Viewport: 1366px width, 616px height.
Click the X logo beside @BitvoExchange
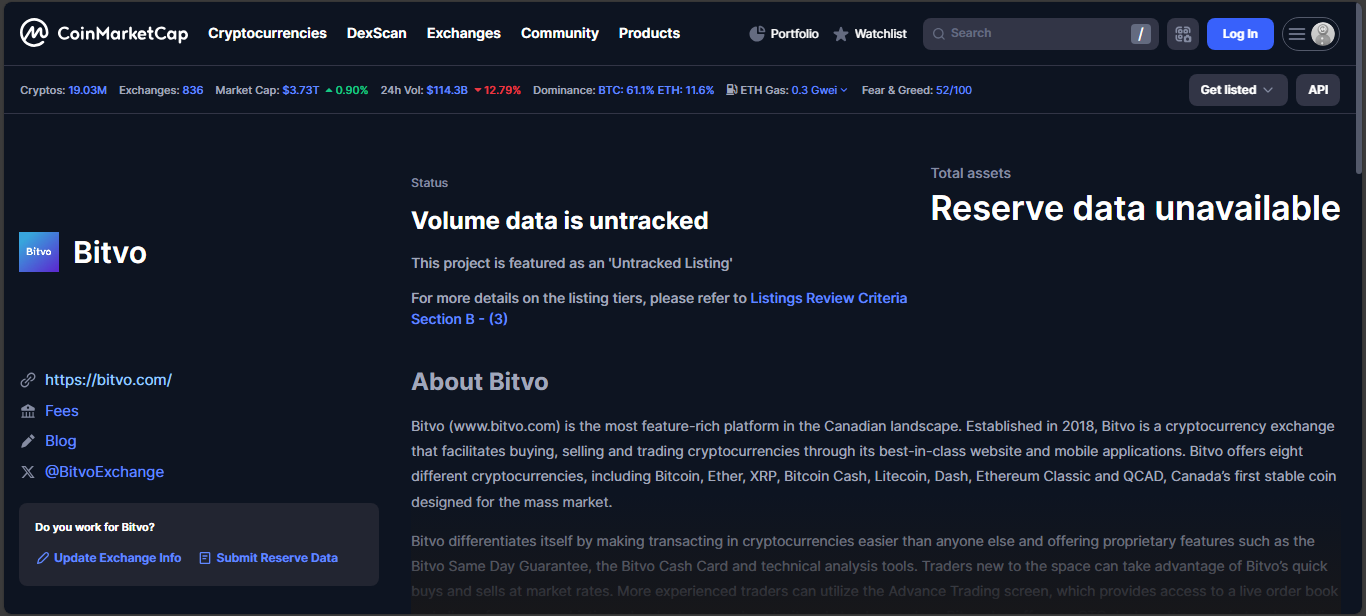point(28,472)
